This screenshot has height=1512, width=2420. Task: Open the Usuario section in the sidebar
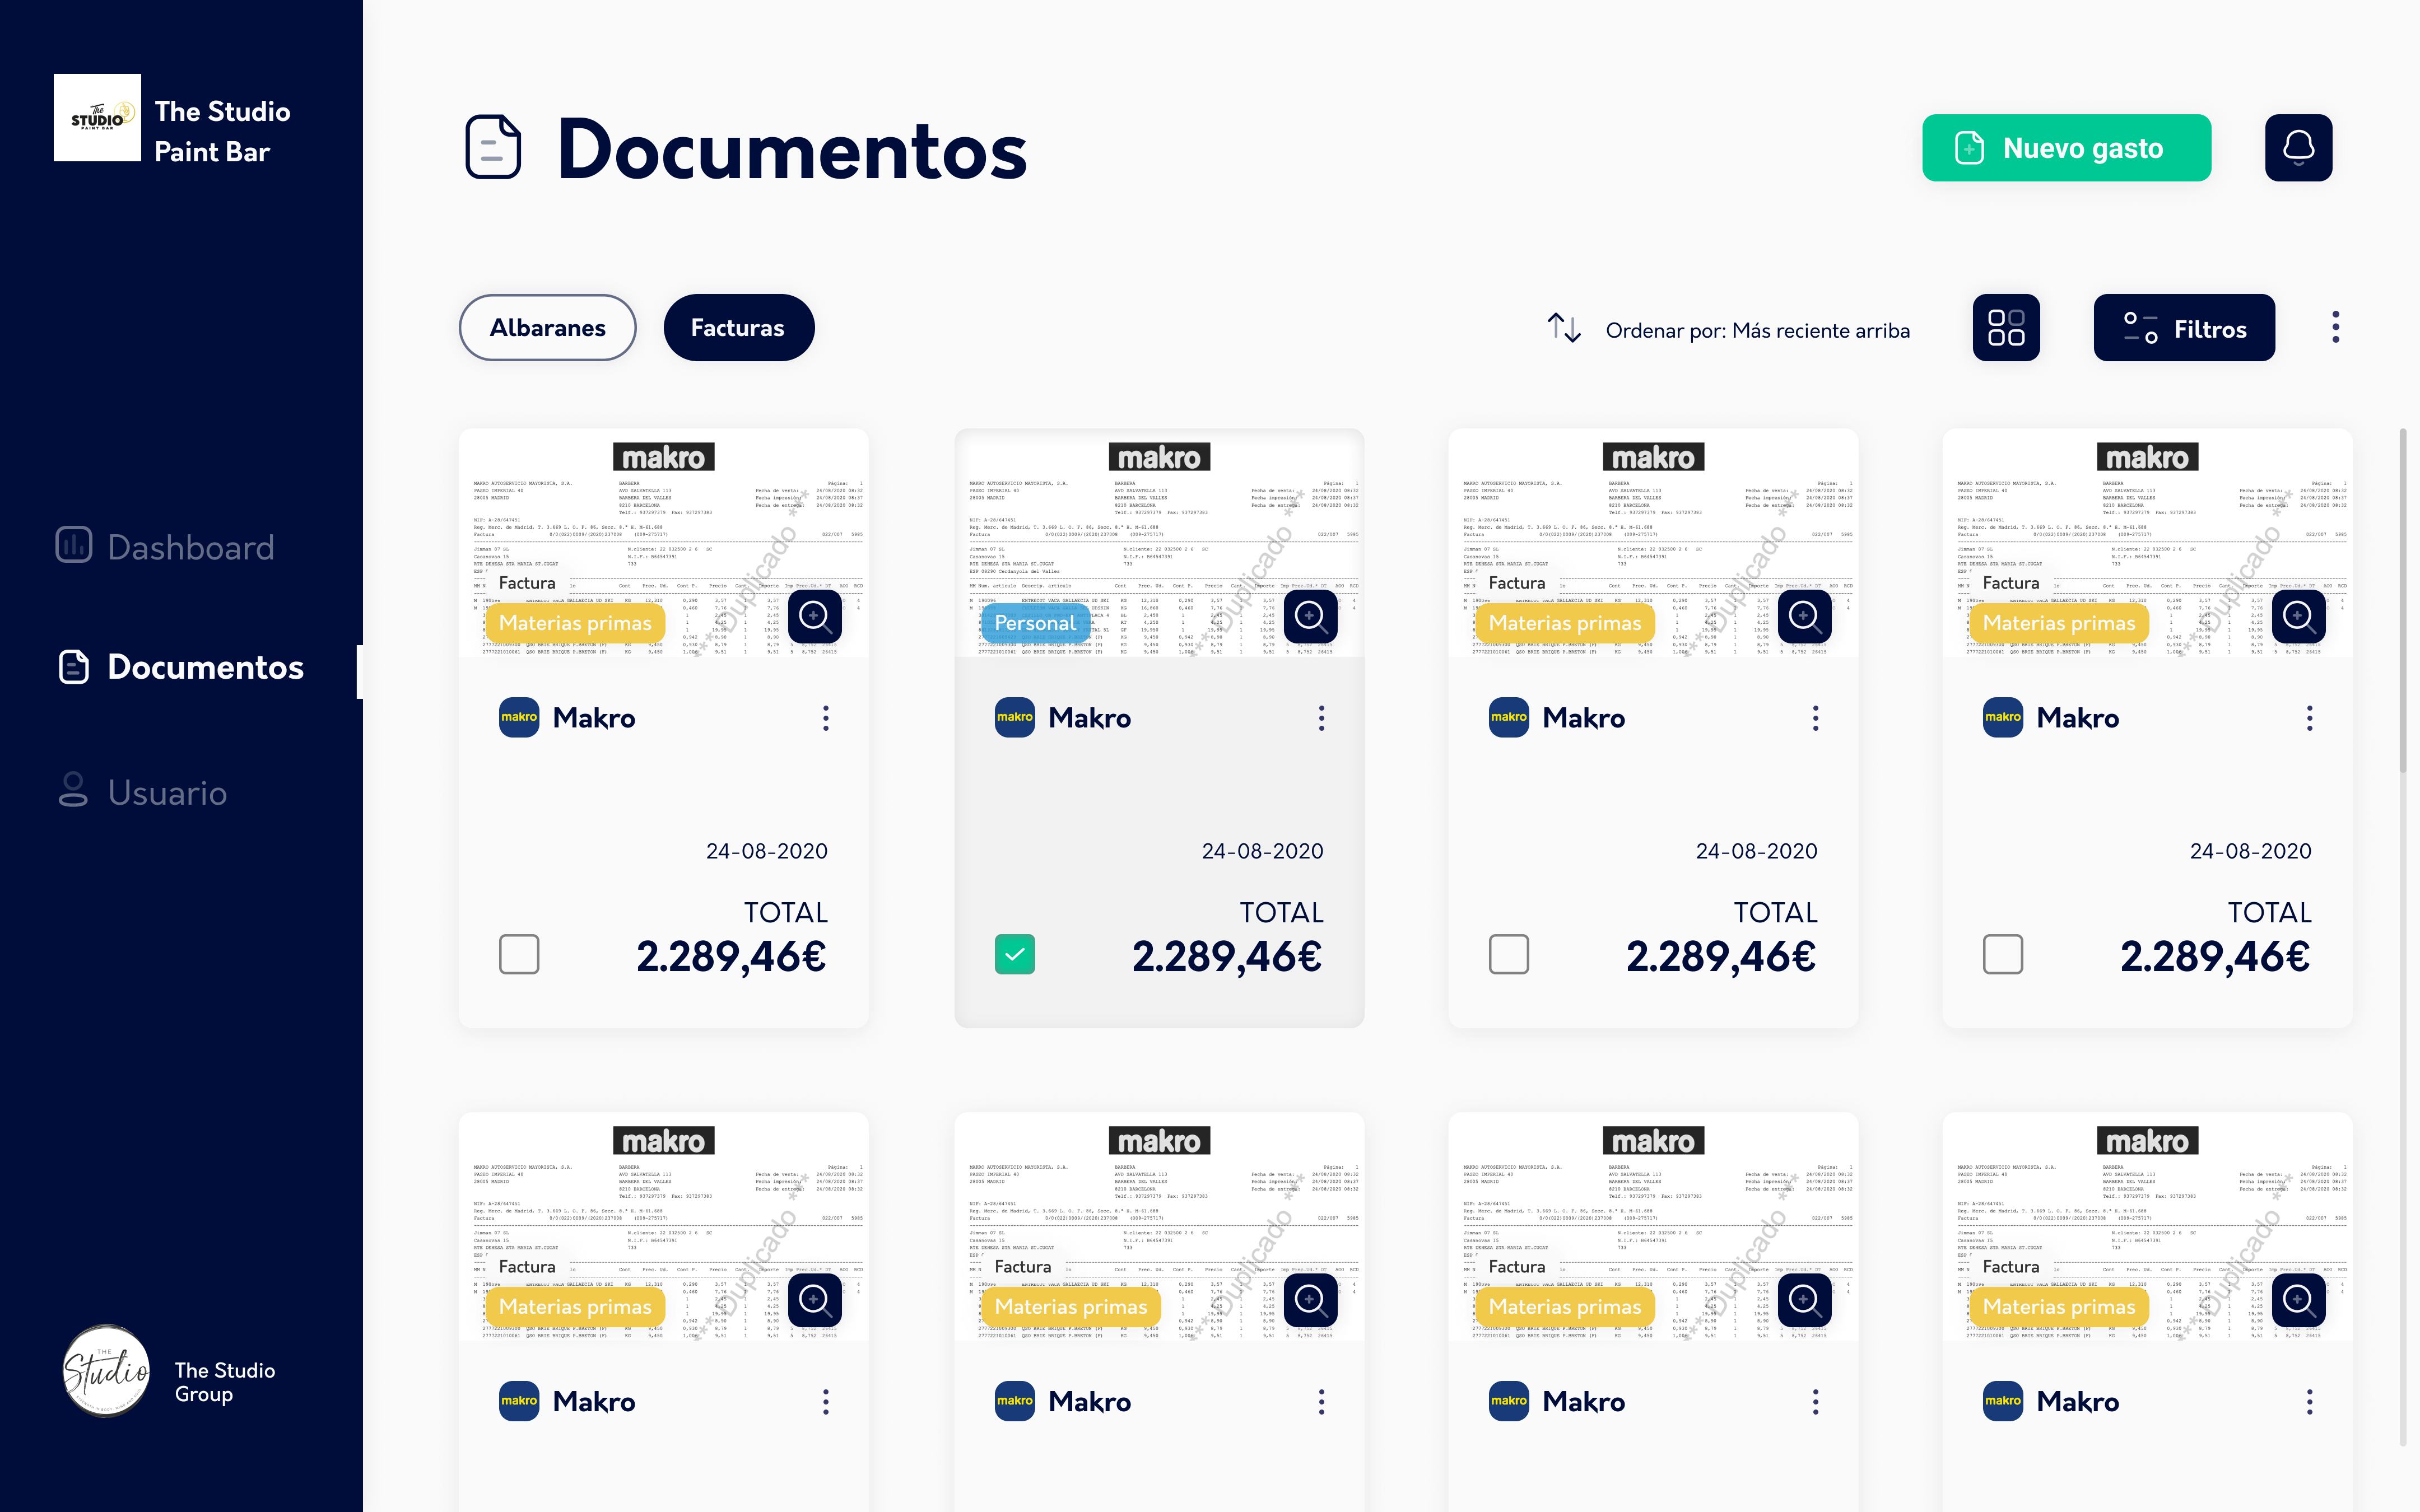click(x=142, y=791)
